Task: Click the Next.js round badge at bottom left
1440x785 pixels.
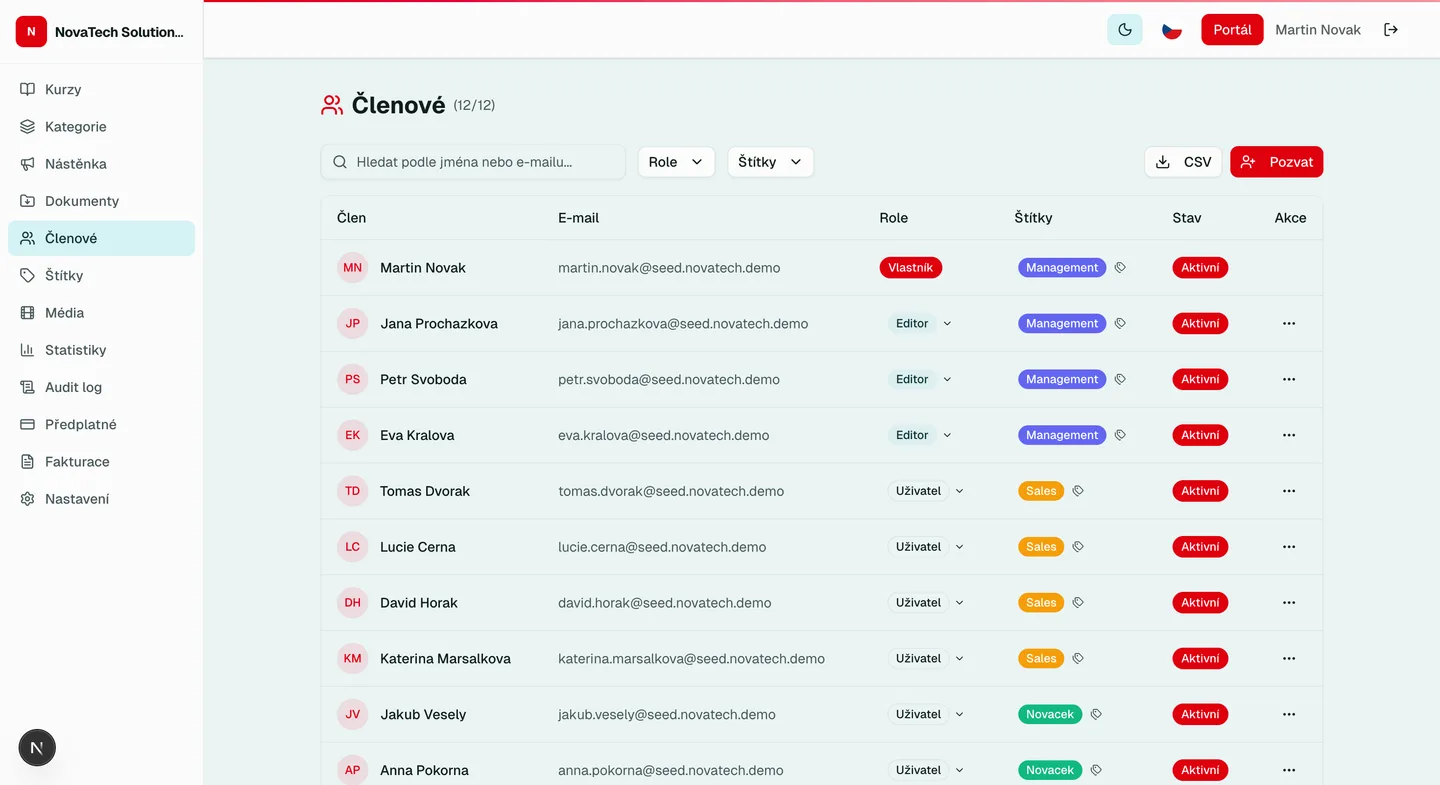Action: [37, 747]
